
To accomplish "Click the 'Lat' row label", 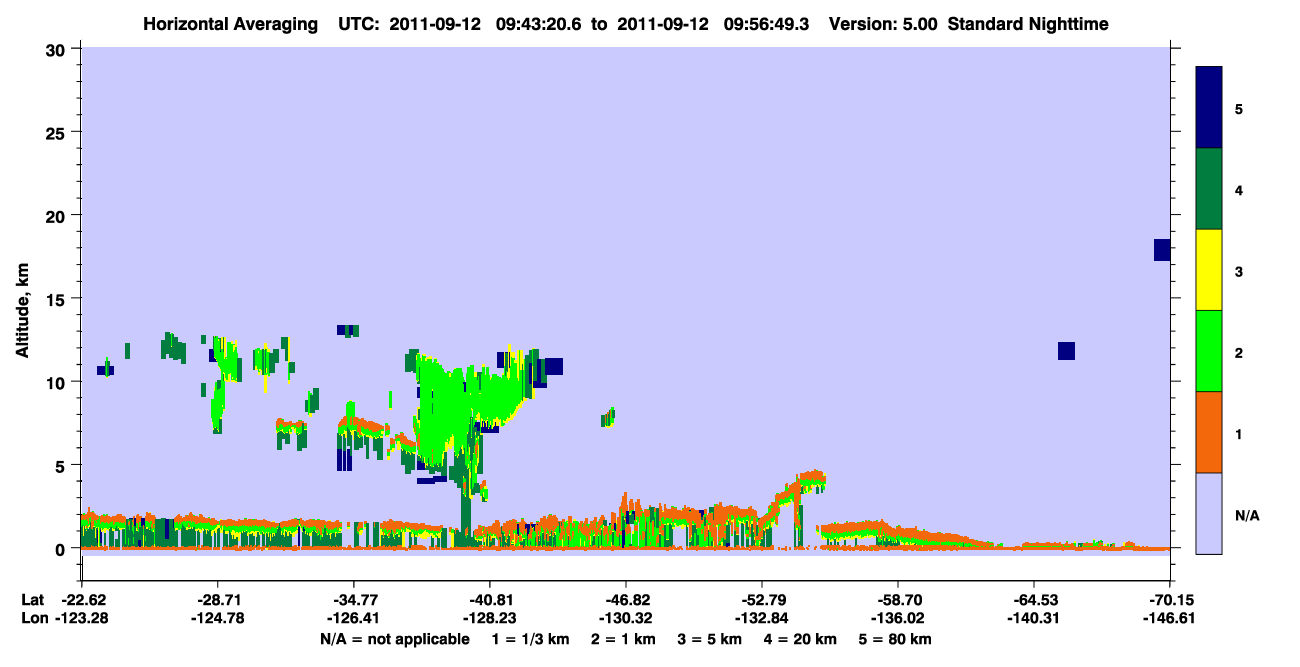I will tap(32, 600).
